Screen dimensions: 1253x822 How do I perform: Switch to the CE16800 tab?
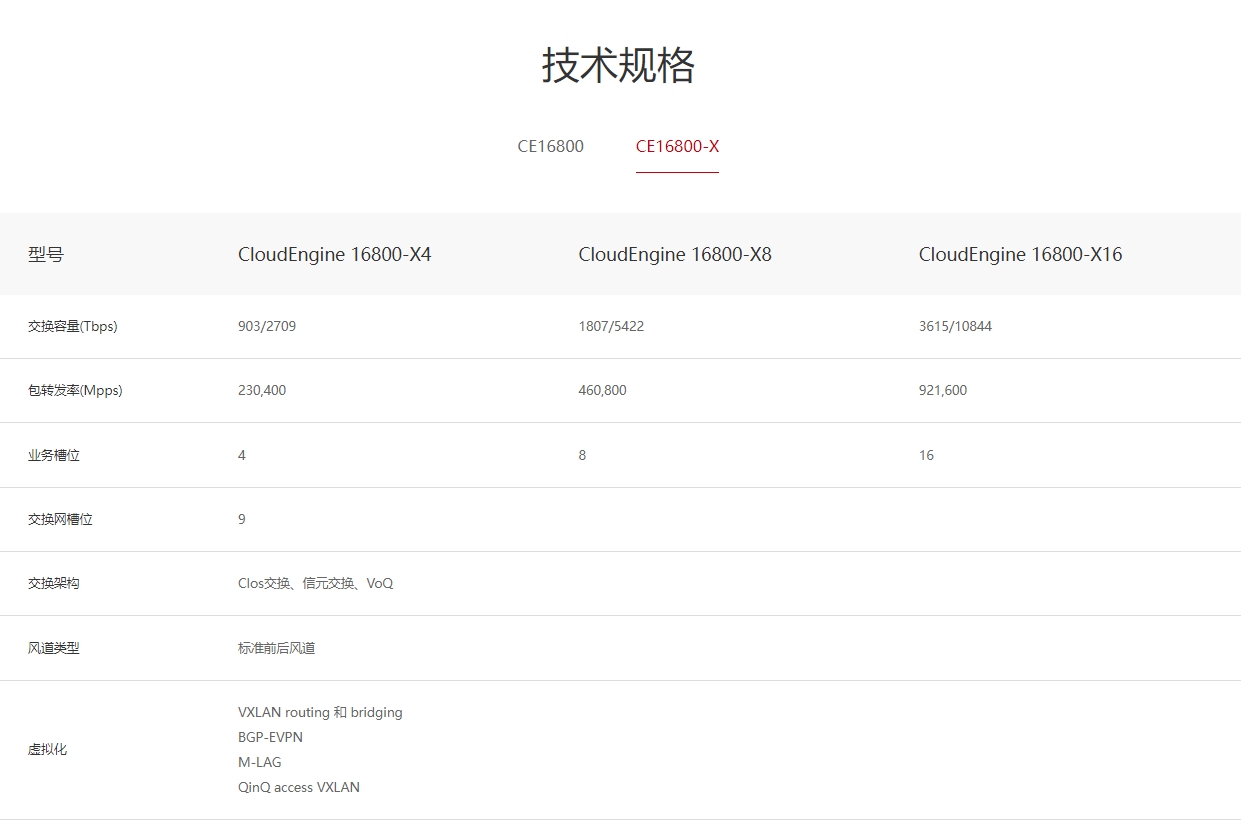point(550,146)
